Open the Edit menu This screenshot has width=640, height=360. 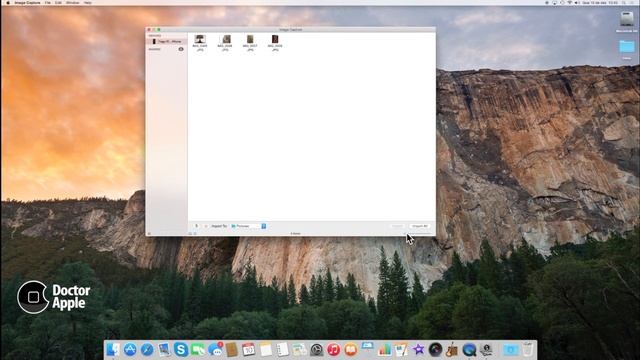click(58, 2)
